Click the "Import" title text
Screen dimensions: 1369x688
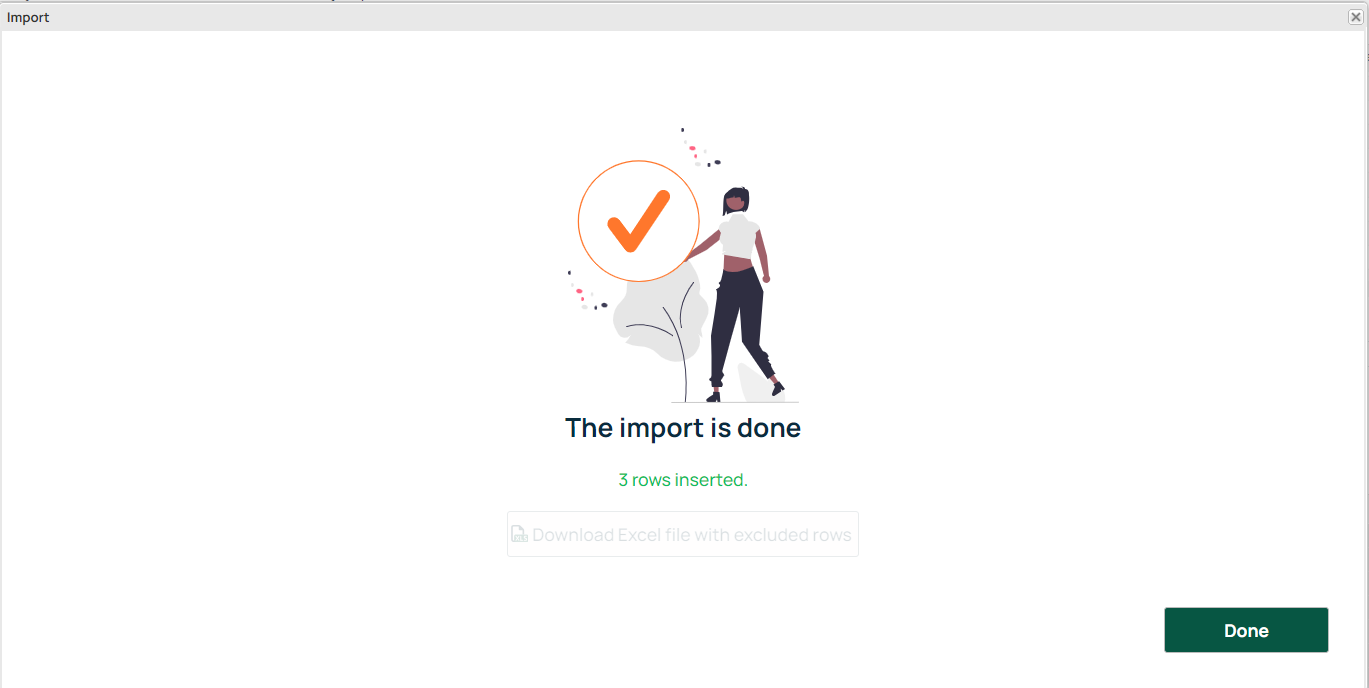[28, 17]
